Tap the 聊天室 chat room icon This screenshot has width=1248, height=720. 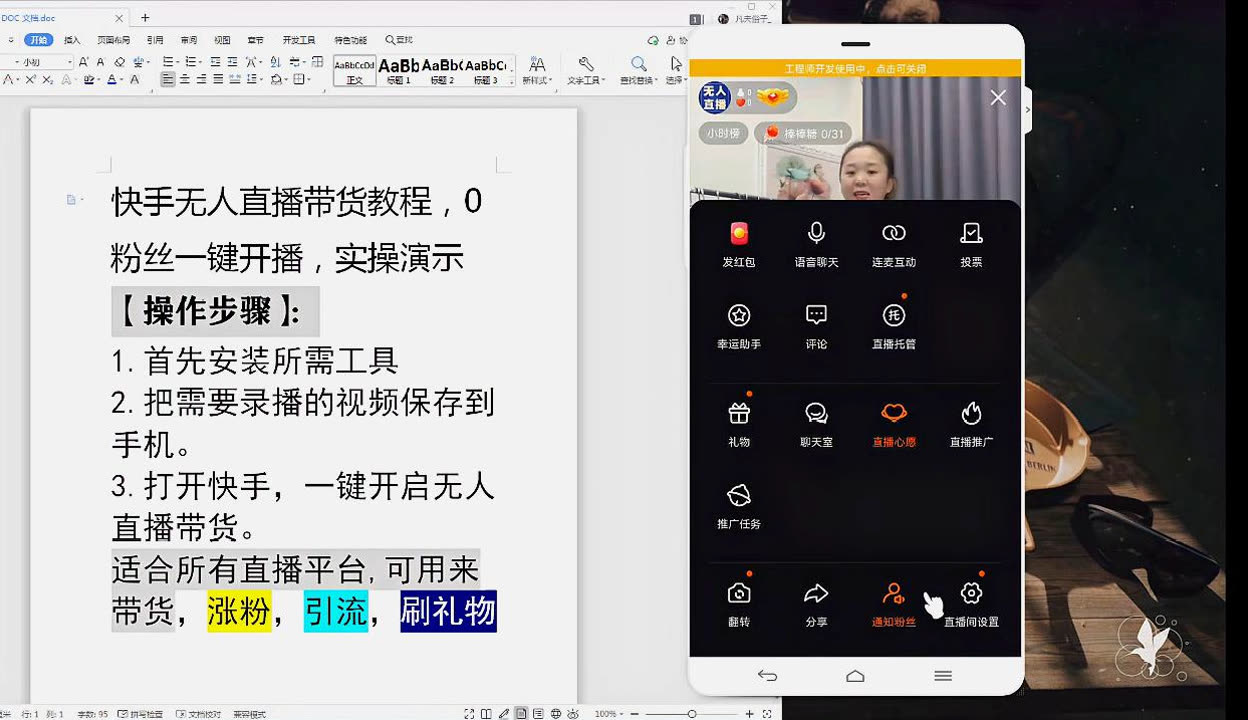click(816, 413)
